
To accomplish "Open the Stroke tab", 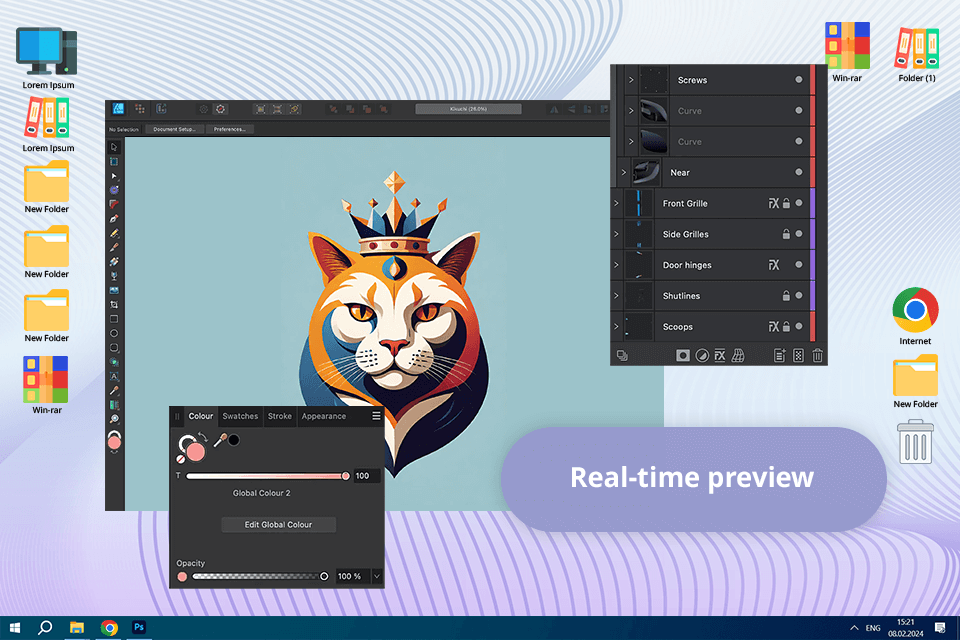I will point(280,416).
